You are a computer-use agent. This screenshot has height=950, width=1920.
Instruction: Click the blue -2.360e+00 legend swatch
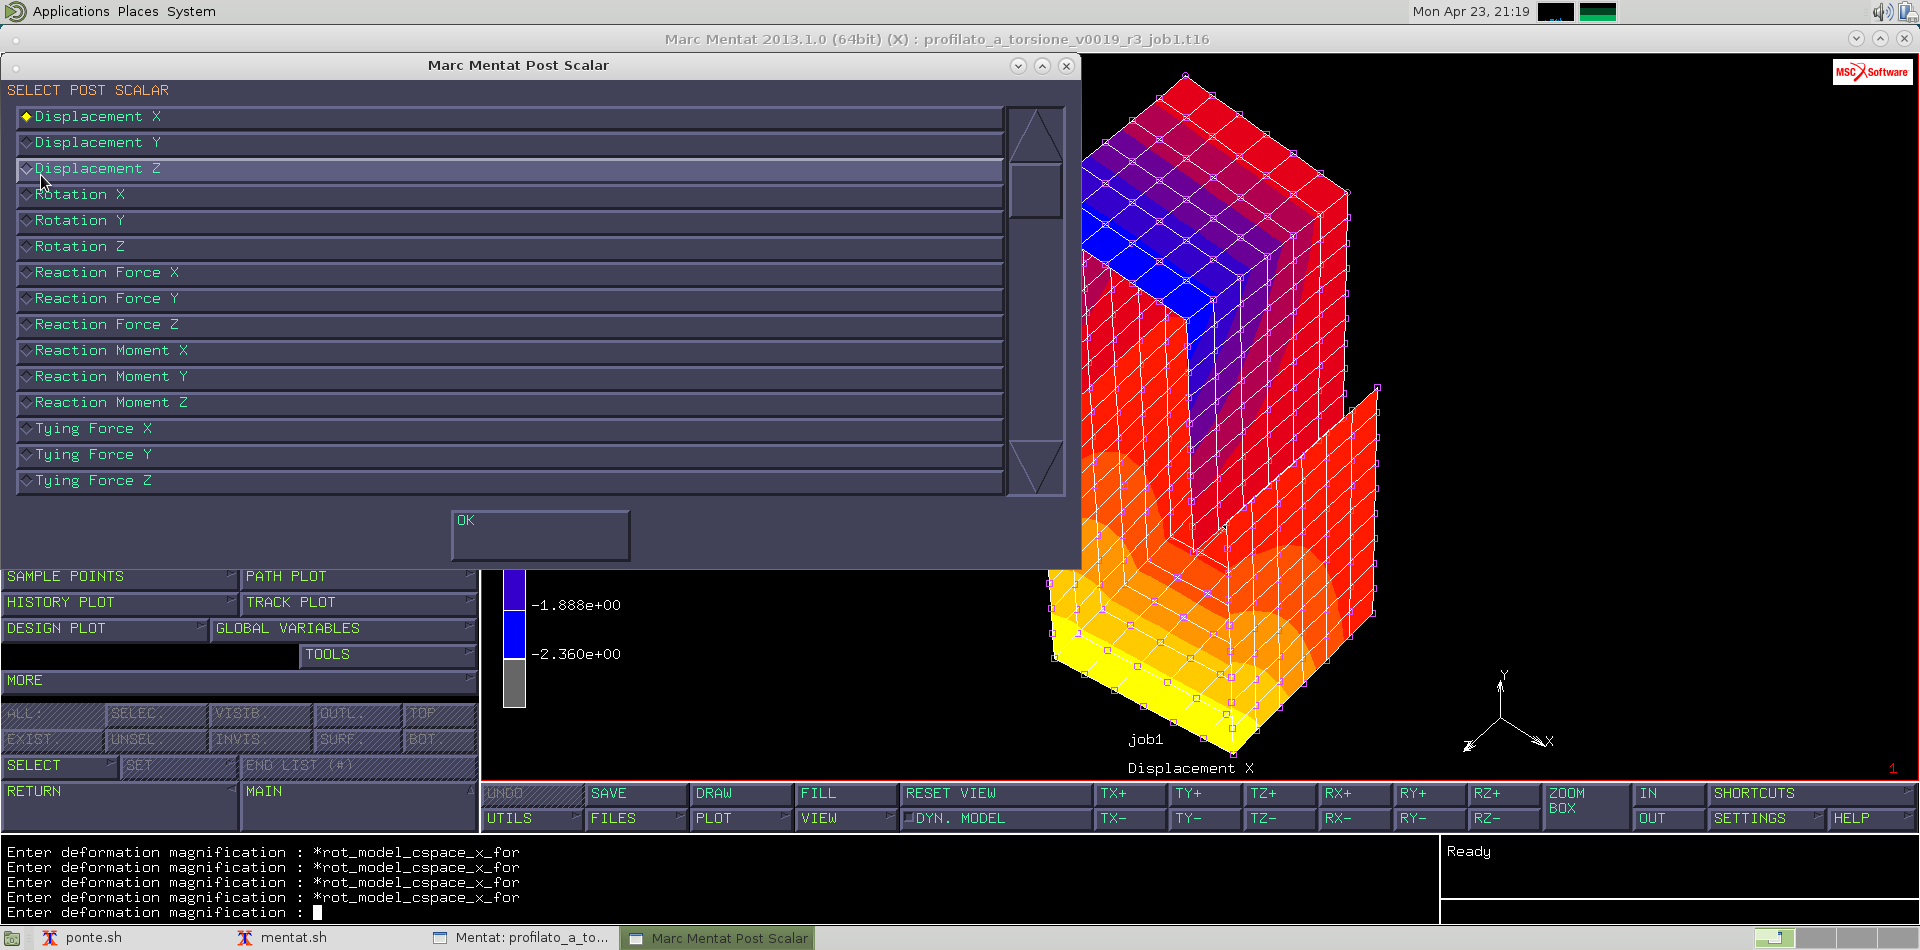[x=514, y=635]
